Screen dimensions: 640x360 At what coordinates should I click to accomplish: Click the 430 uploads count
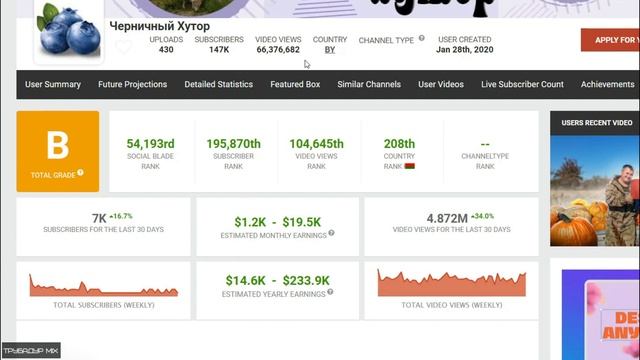pyautogui.click(x=166, y=50)
